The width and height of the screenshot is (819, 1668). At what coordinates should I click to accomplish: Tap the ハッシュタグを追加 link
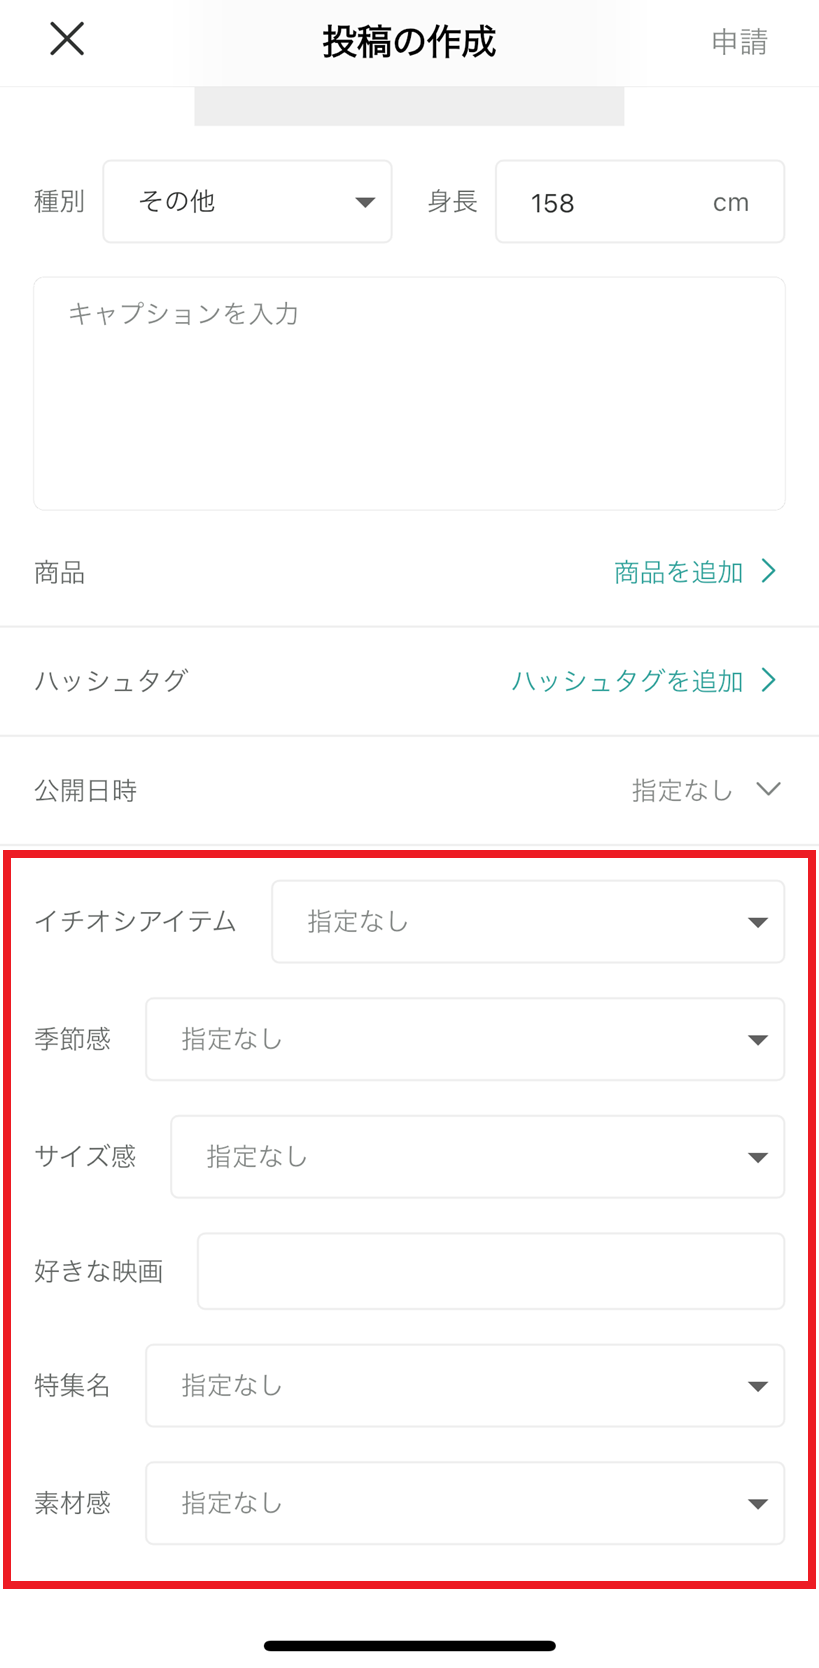[x=627, y=681]
